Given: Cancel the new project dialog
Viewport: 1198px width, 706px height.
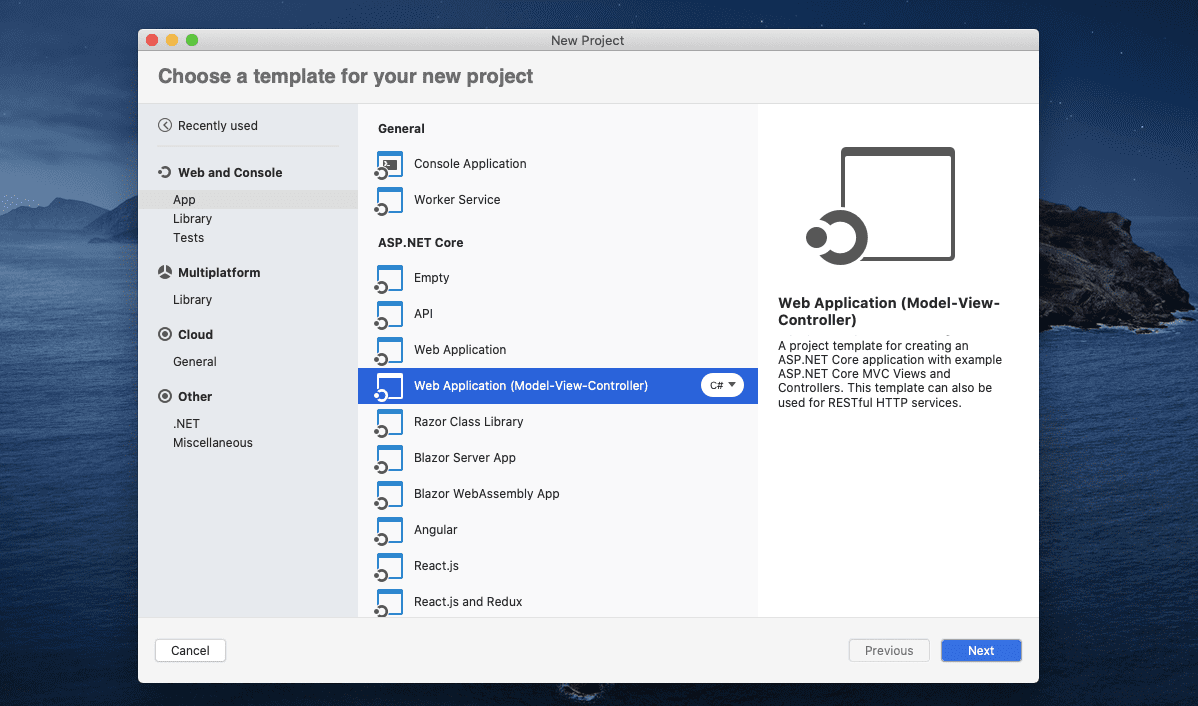Looking at the screenshot, I should click(x=190, y=650).
